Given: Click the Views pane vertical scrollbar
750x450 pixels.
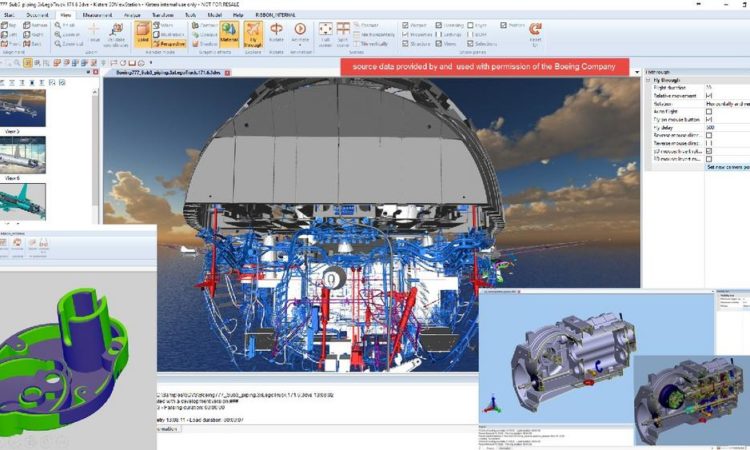Looking at the screenshot, I should tap(95, 153).
